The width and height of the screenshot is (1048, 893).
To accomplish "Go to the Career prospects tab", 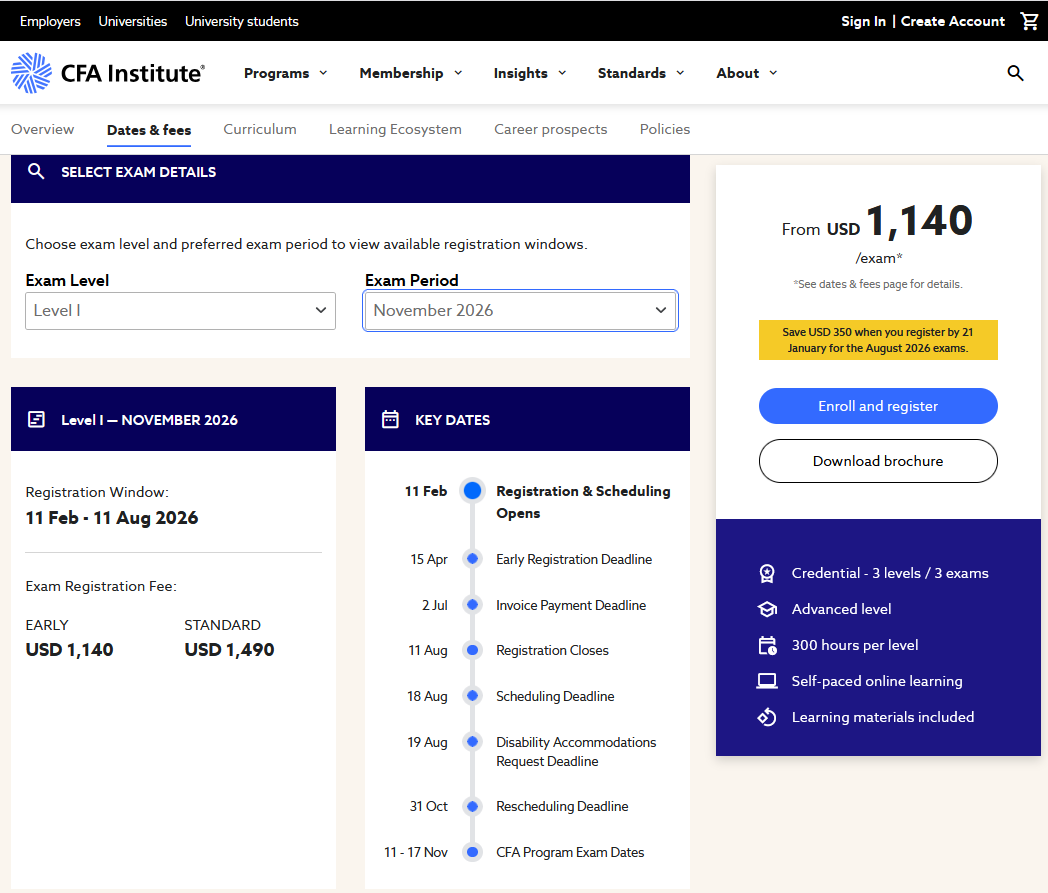I will tap(550, 129).
